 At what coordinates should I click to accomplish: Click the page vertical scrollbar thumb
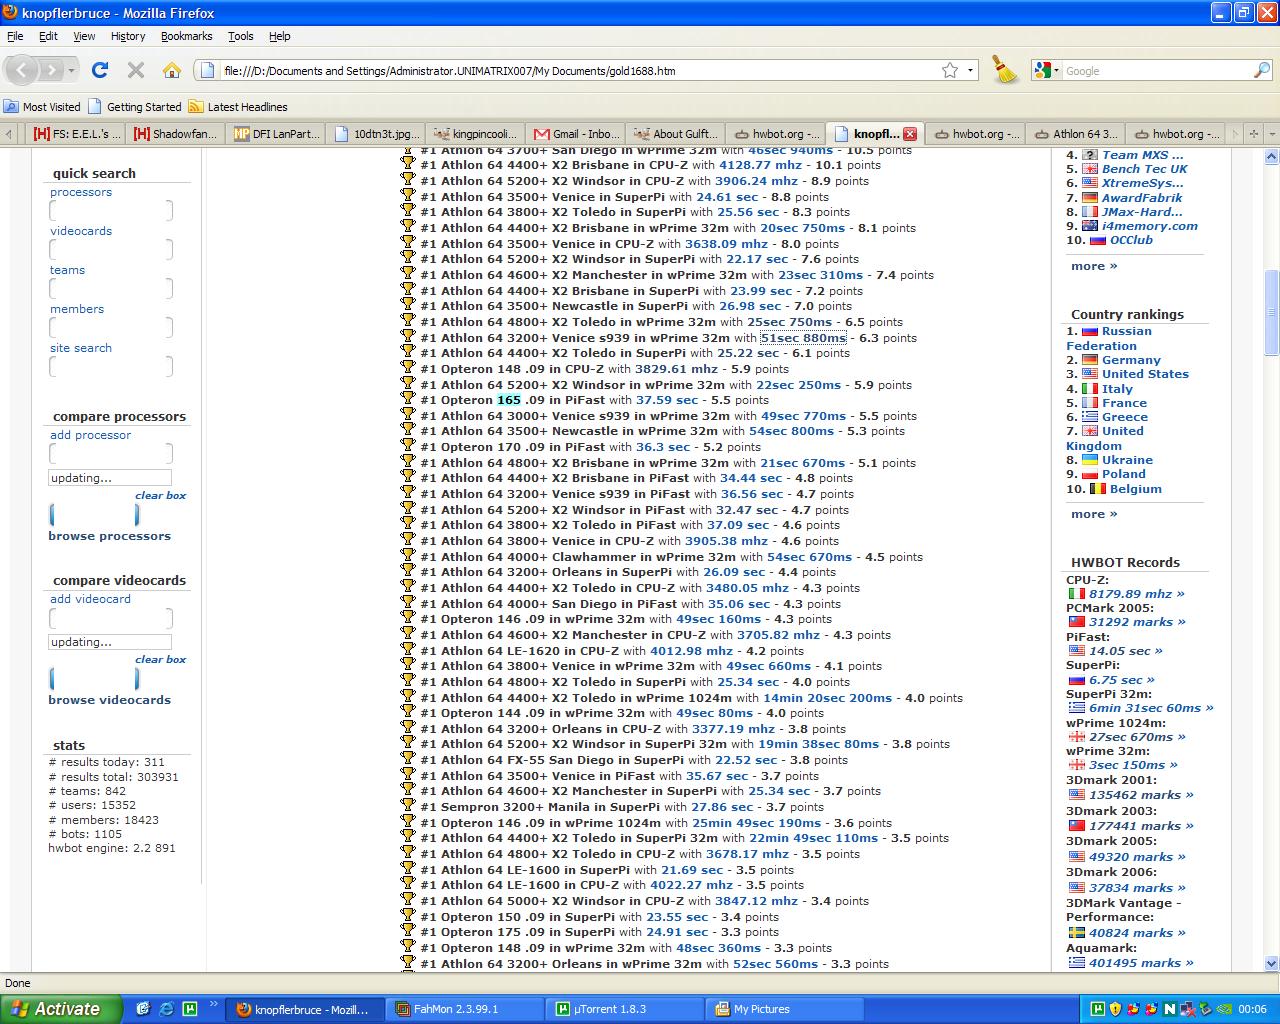1271,313
